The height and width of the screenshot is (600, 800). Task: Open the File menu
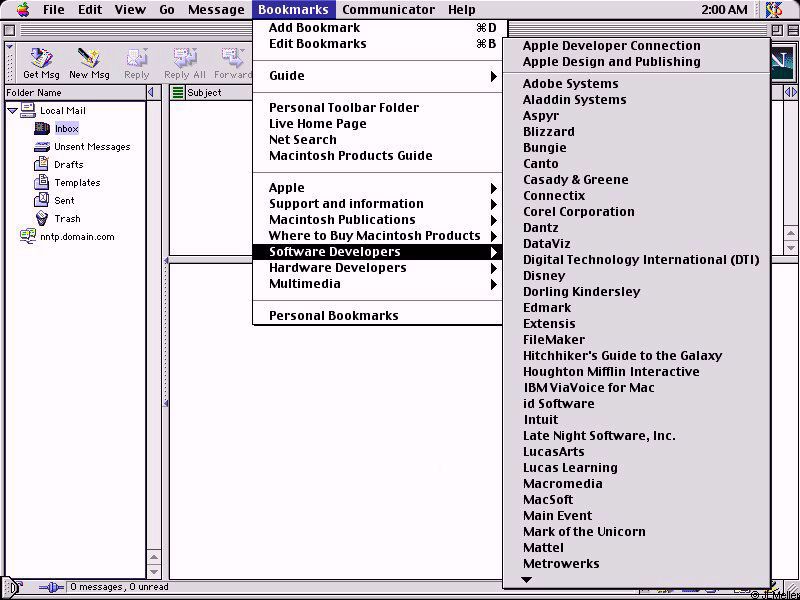54,9
